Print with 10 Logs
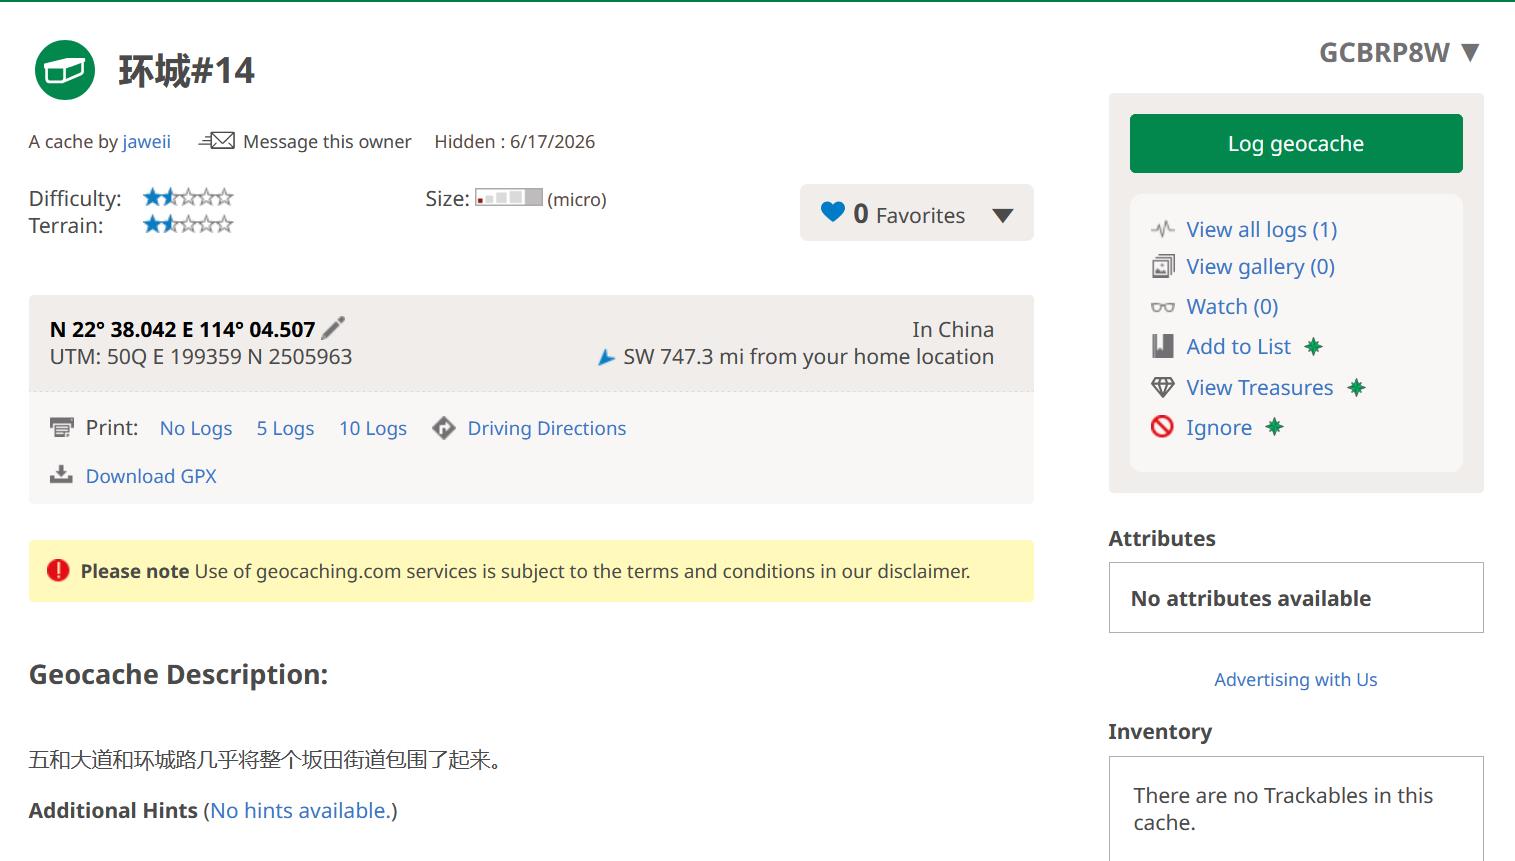The width and height of the screenshot is (1515, 861). pos(373,428)
